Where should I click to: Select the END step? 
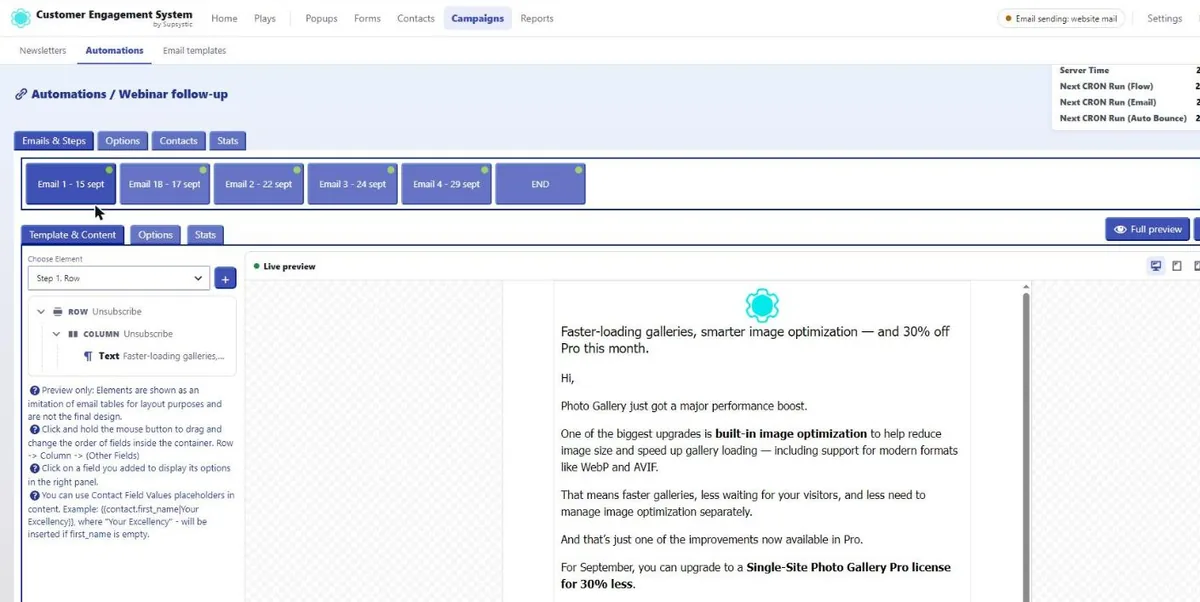coord(541,184)
